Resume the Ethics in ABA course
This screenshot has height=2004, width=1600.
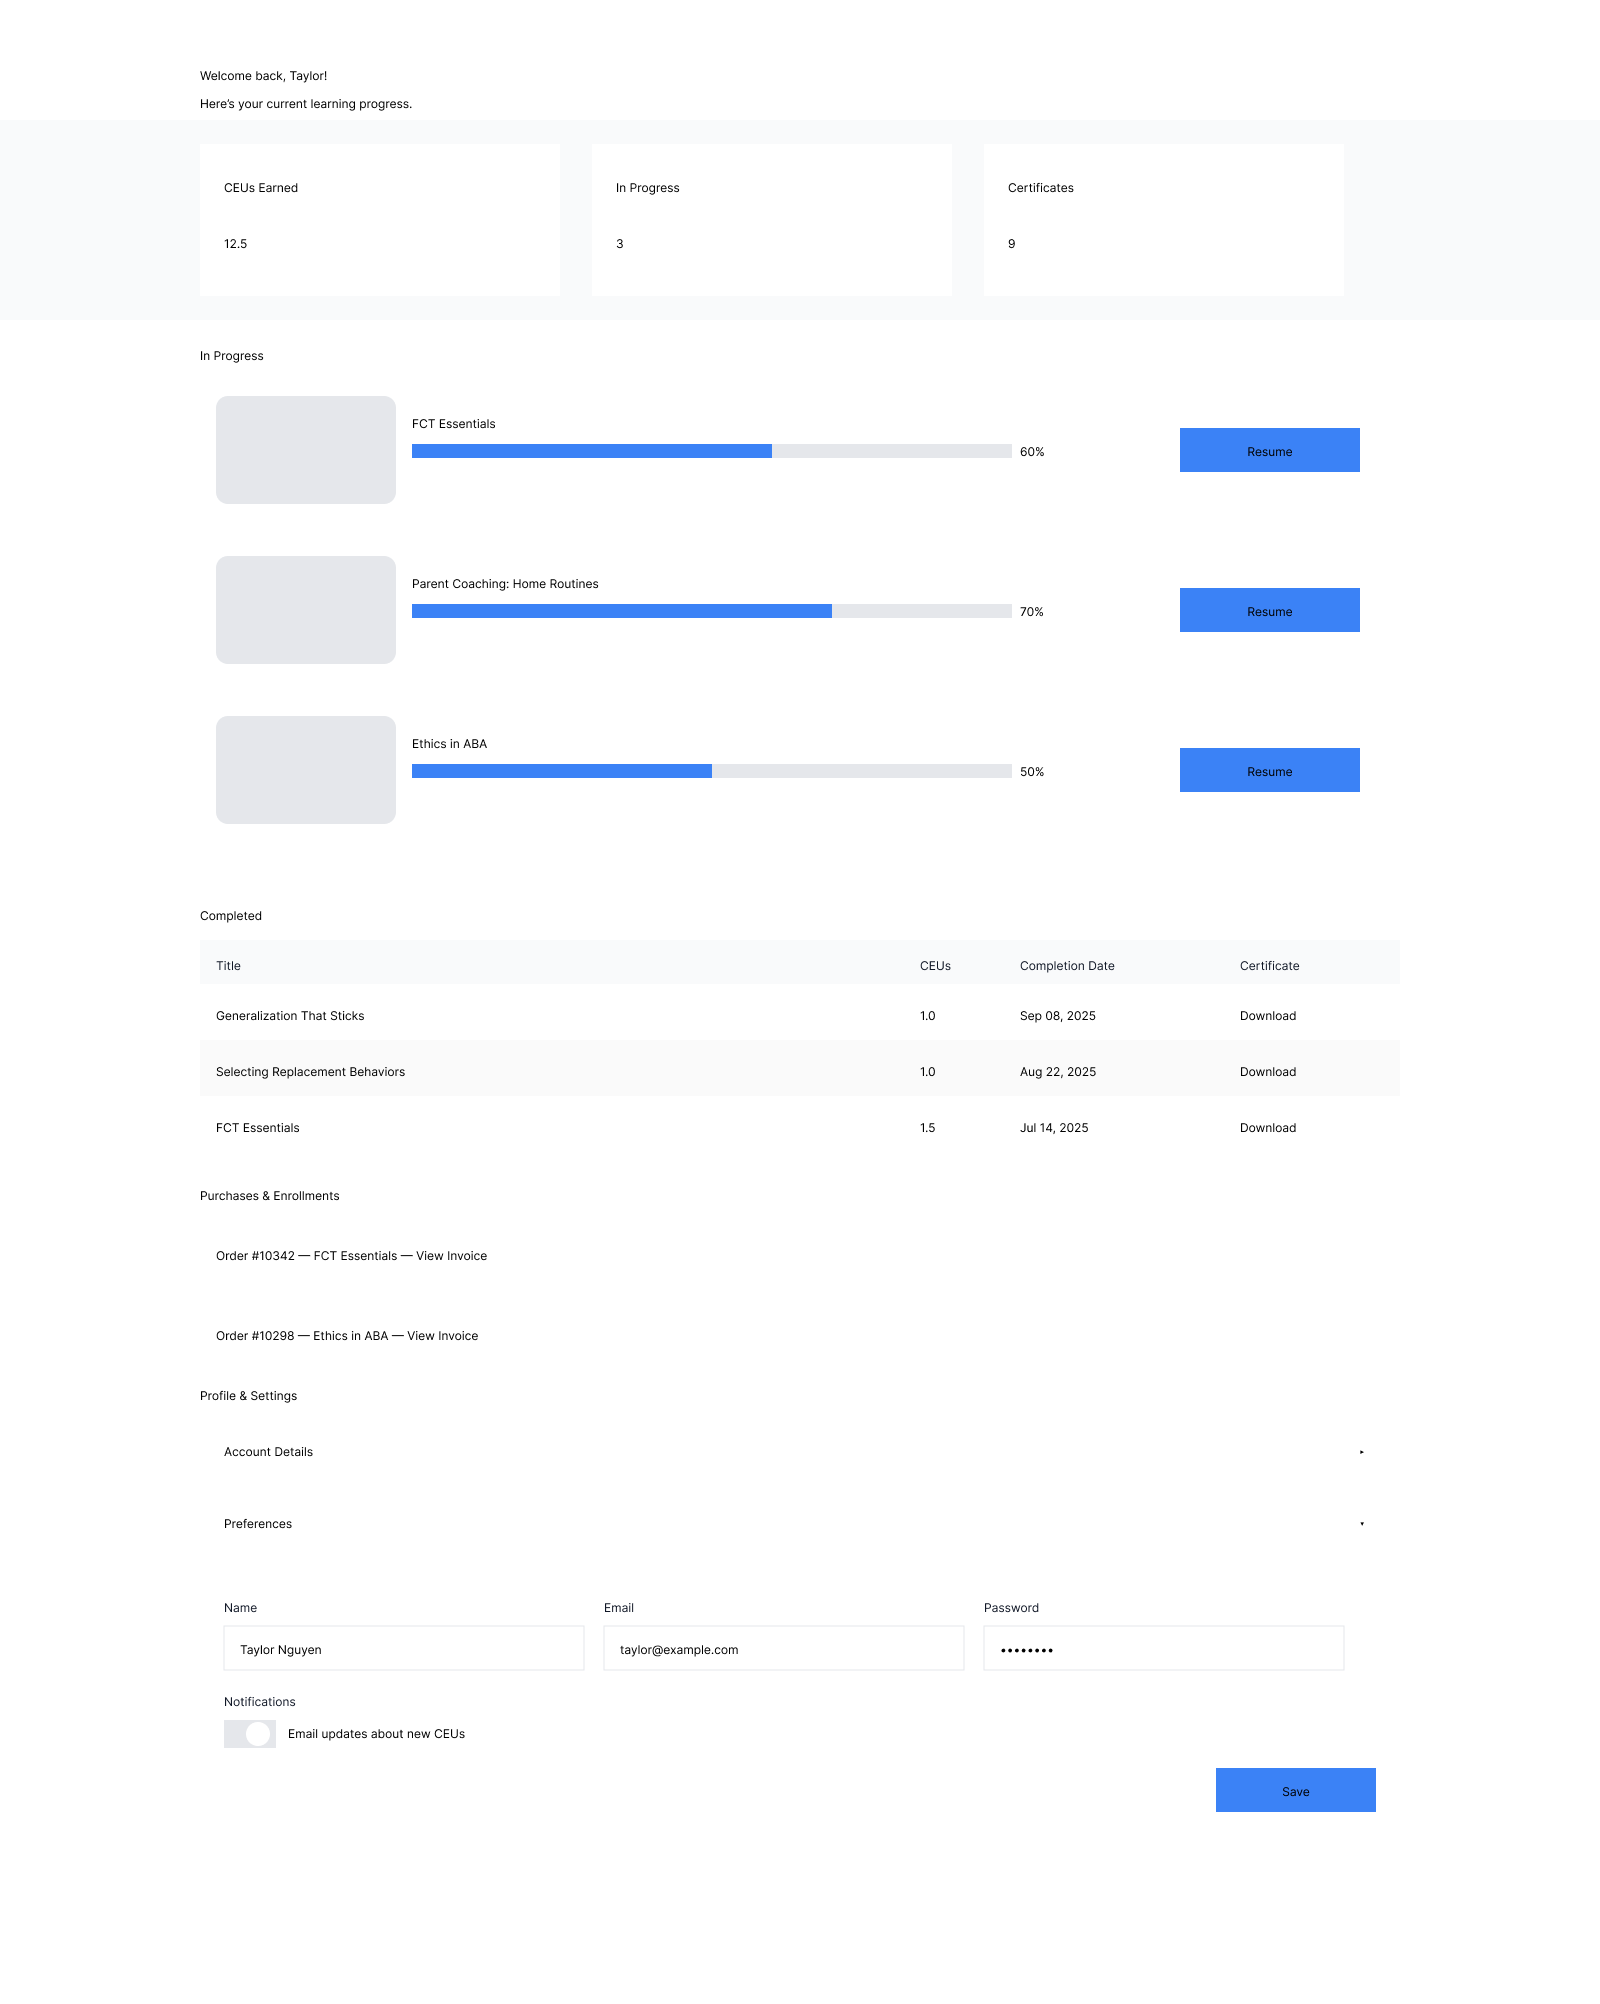click(1269, 770)
